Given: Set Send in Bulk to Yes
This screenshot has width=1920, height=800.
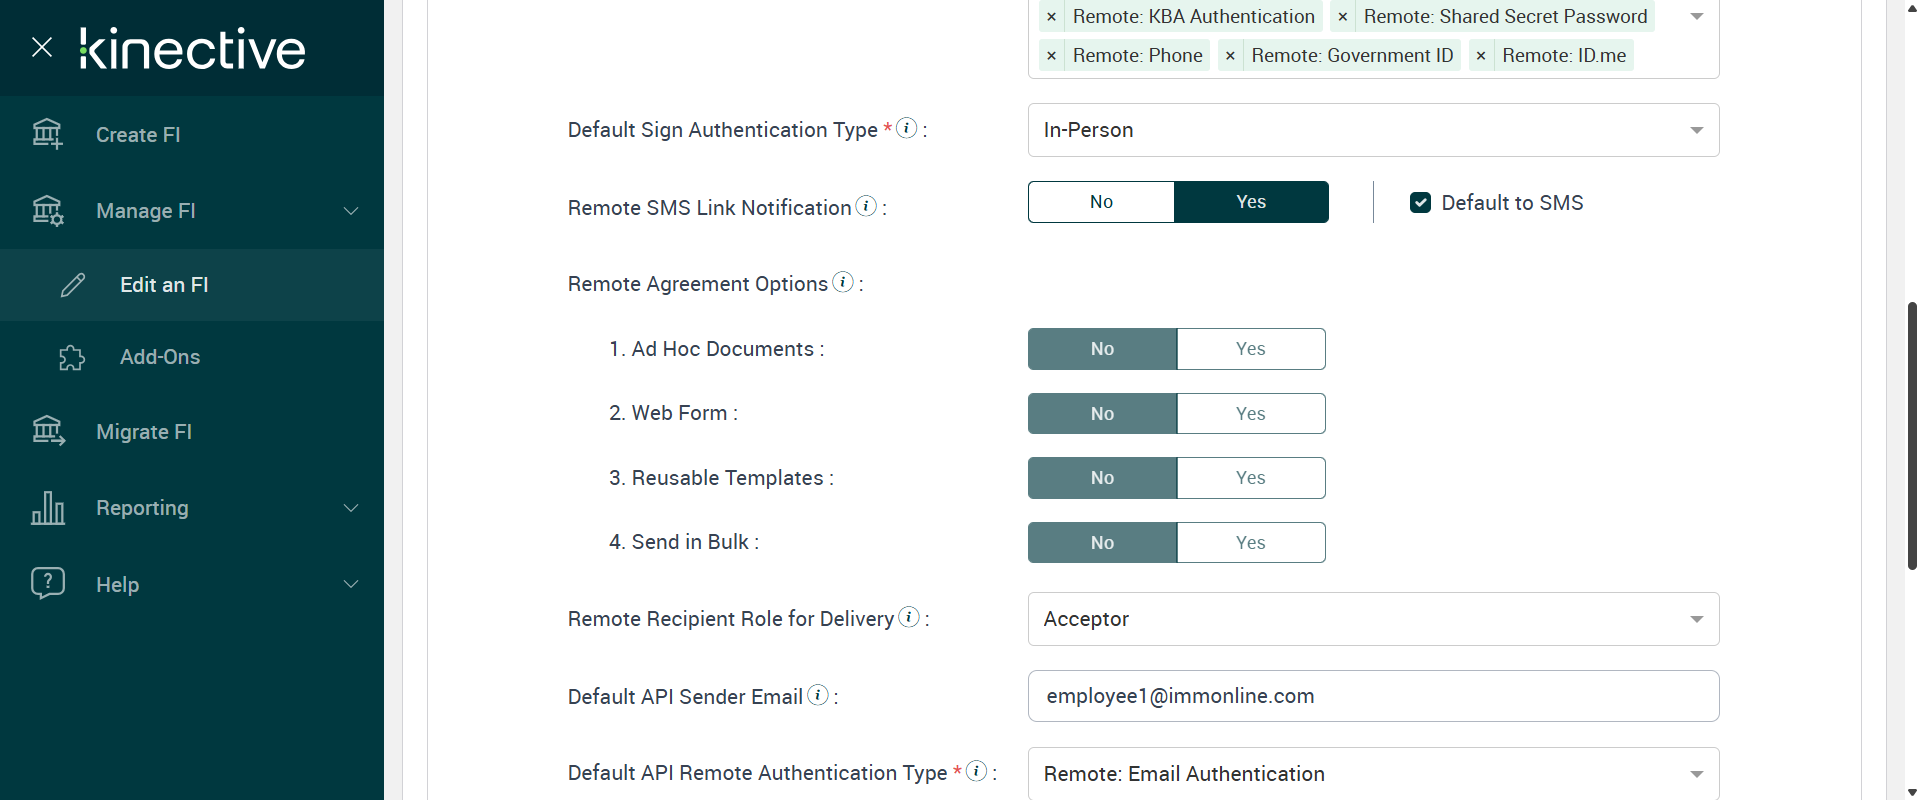Looking at the screenshot, I should click(1250, 543).
